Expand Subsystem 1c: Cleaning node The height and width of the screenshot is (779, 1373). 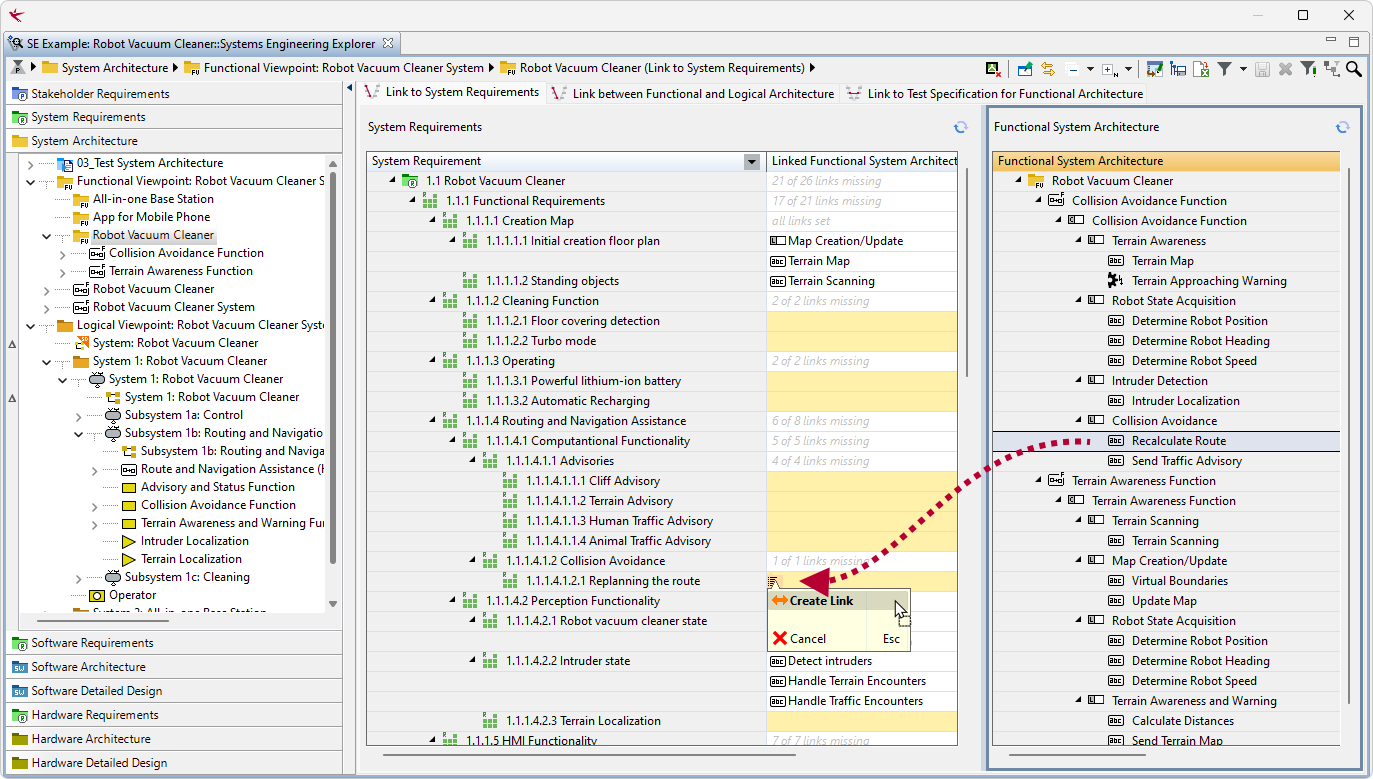[x=78, y=577]
